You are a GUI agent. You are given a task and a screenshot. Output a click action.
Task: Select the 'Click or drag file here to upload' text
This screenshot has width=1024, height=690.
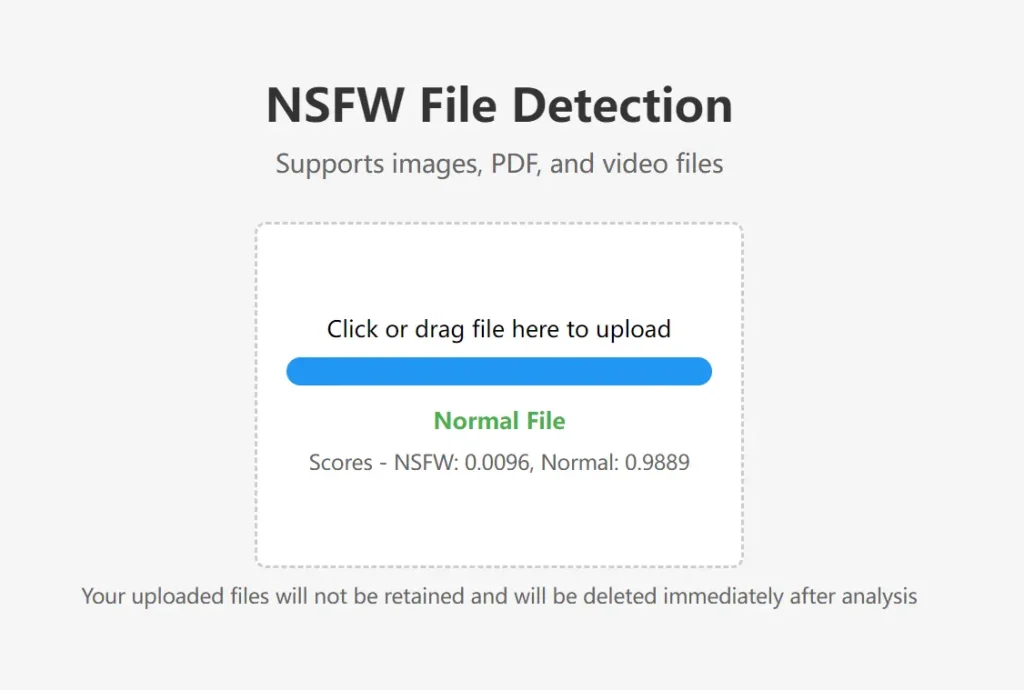tap(499, 329)
